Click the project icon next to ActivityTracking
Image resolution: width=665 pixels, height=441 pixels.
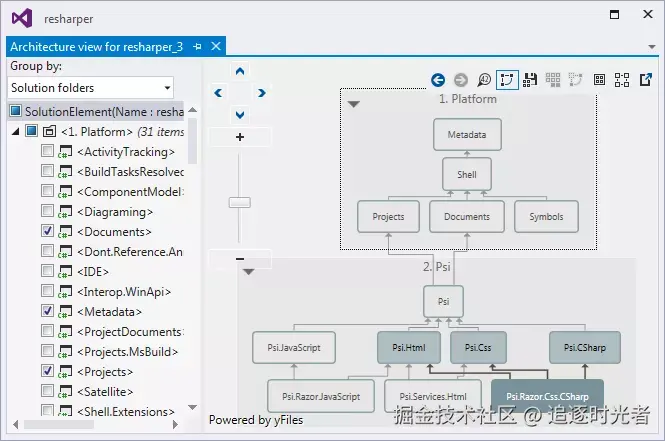click(65, 151)
